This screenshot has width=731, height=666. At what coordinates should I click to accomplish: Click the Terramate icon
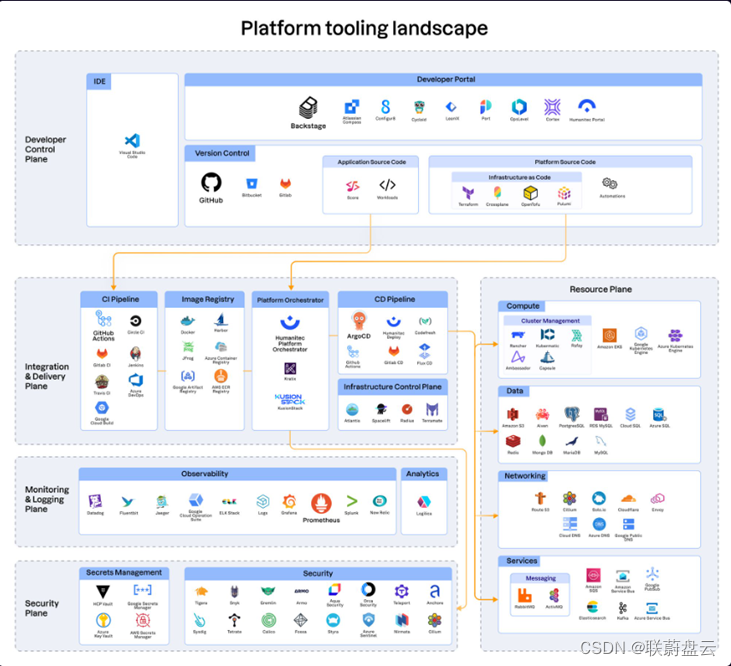[x=432, y=410]
